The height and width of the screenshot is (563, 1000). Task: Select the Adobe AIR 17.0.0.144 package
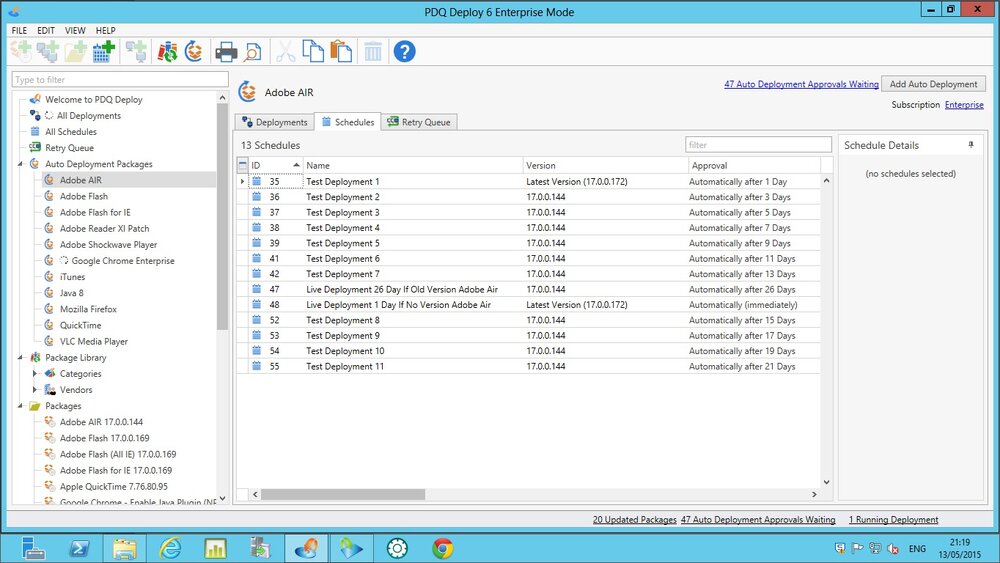[x=101, y=422]
